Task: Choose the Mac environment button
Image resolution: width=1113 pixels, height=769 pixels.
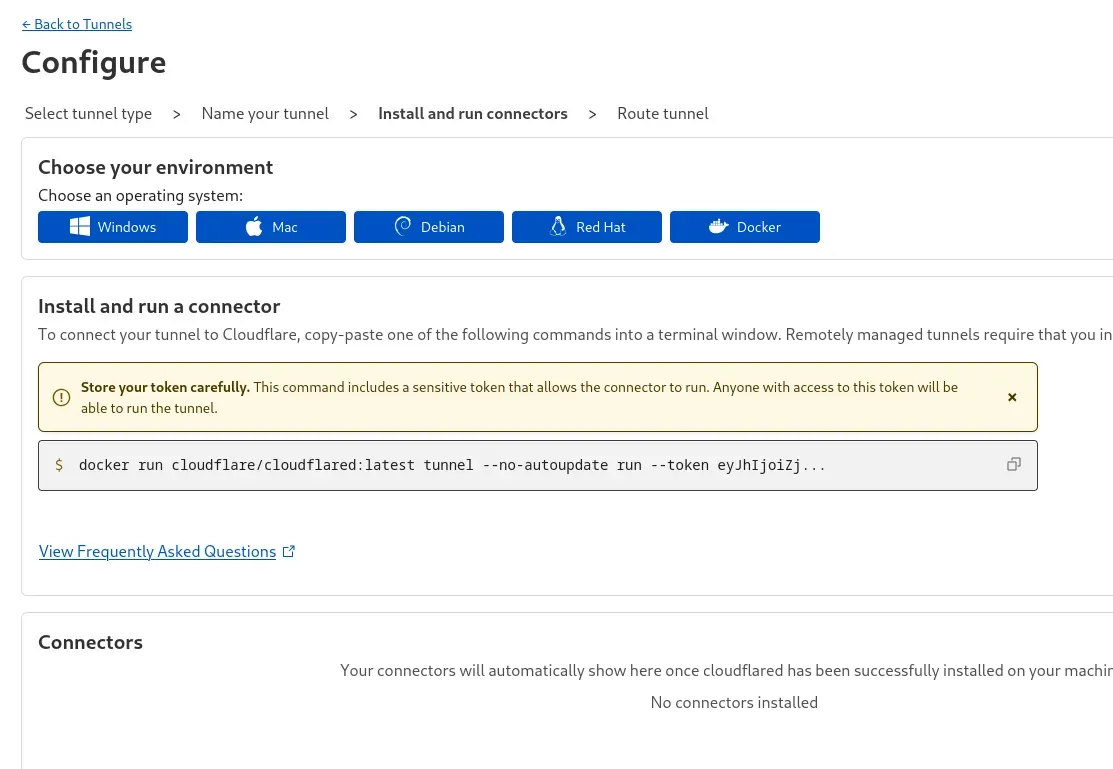Action: [271, 227]
